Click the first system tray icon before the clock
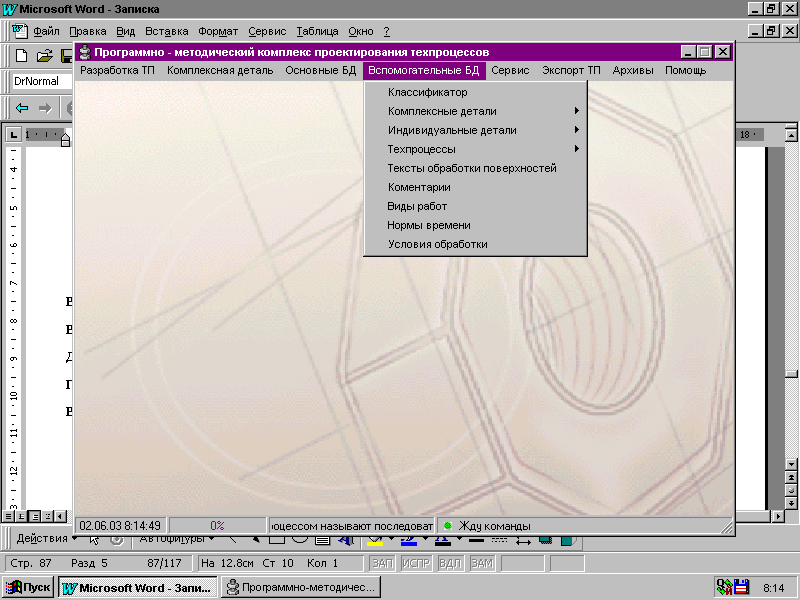Viewport: 800px width, 600px height. tap(723, 587)
